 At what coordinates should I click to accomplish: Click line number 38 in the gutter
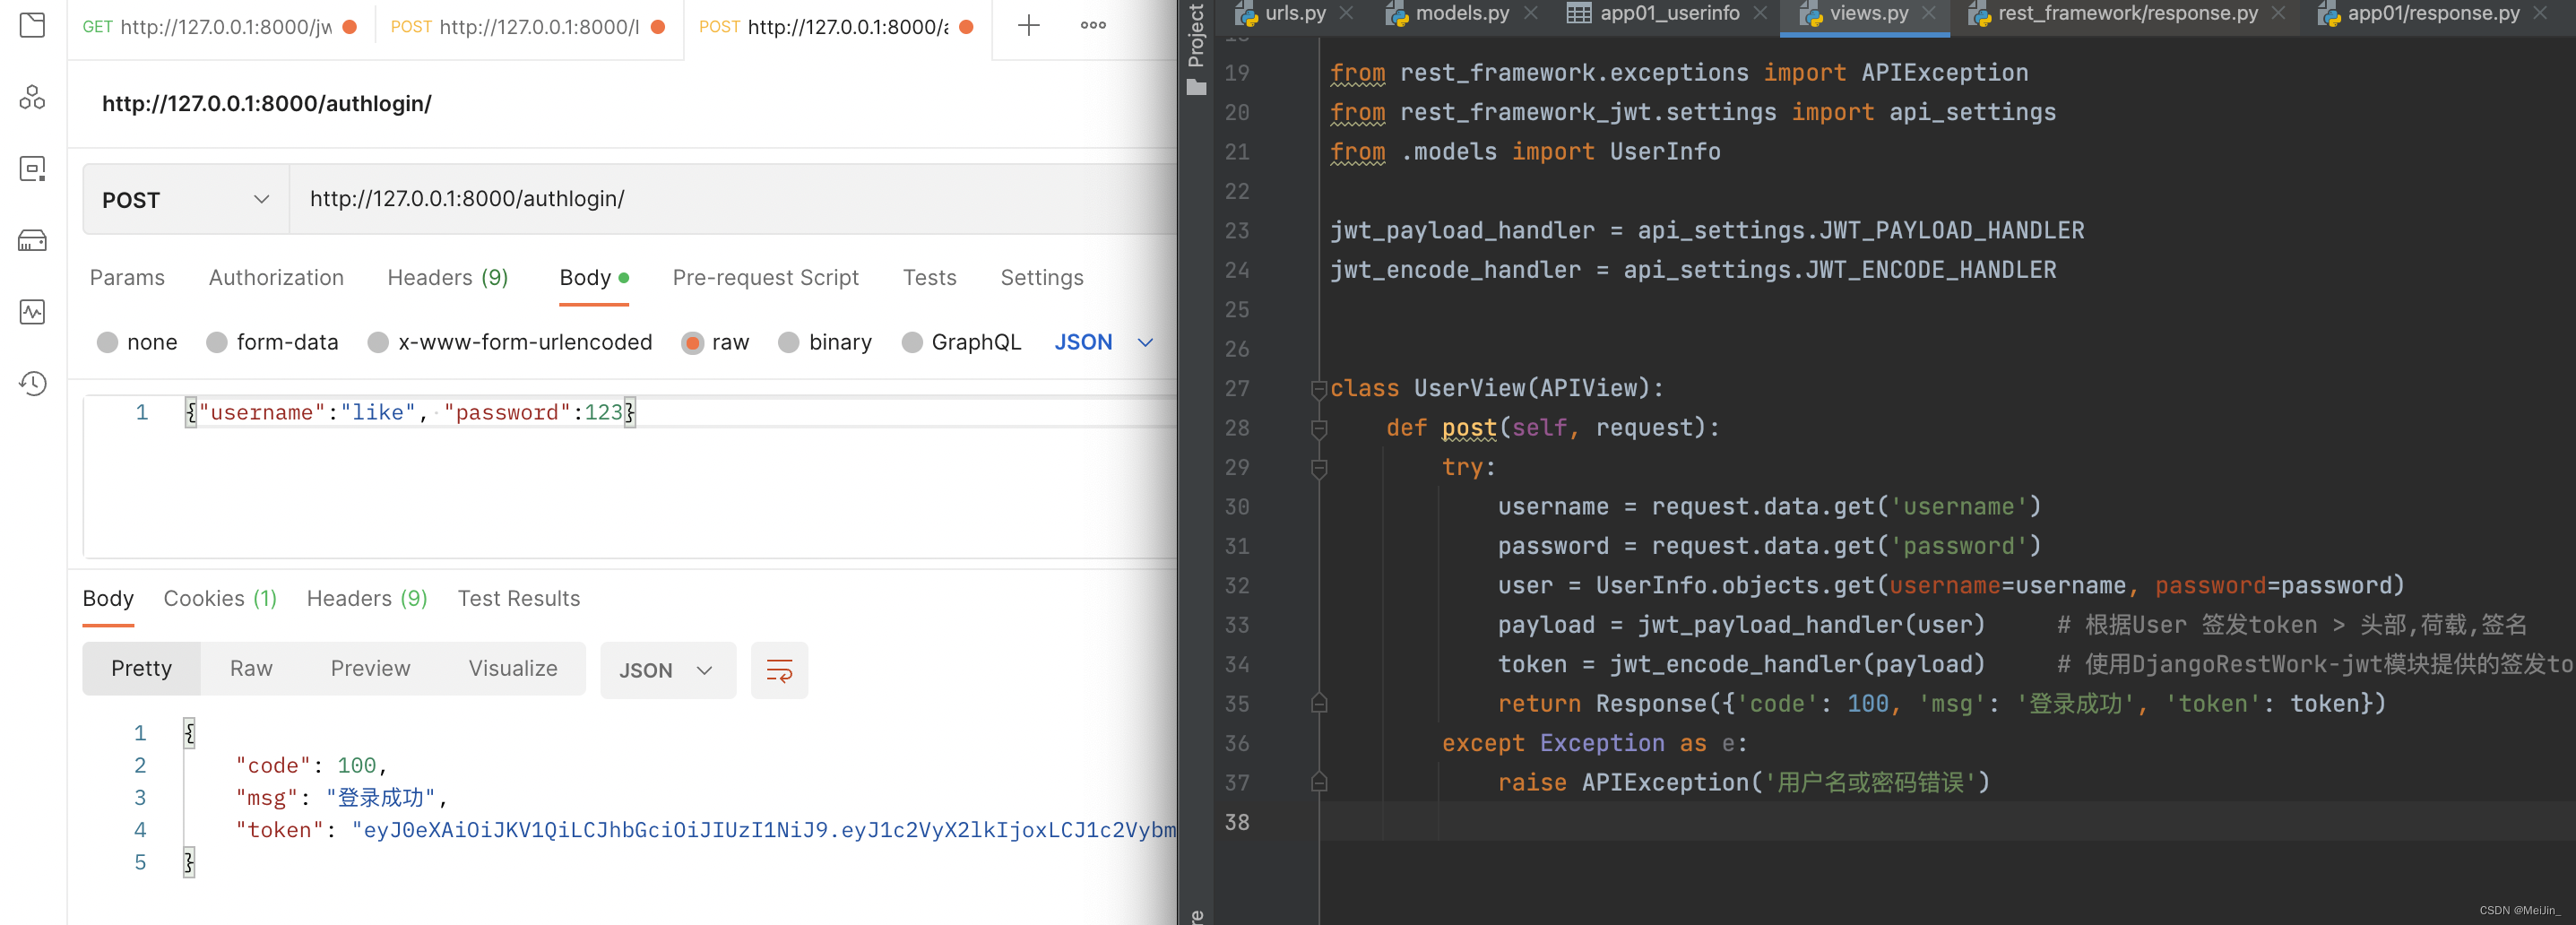coord(1237,823)
